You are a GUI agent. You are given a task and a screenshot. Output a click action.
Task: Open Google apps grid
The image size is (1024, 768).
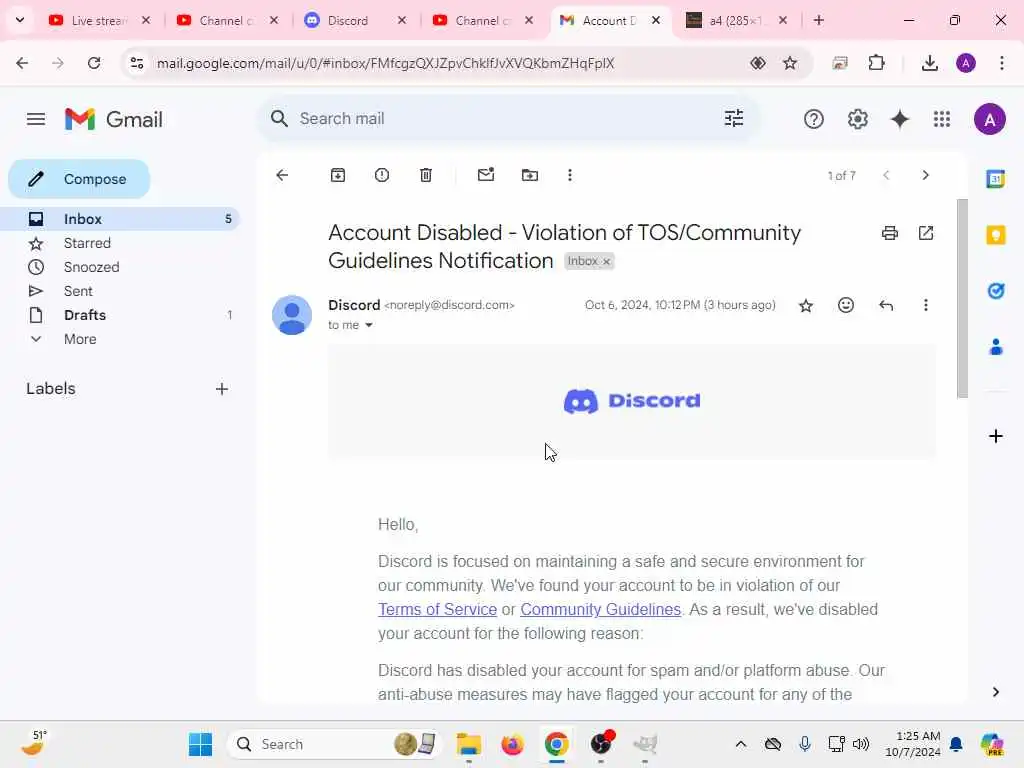[x=942, y=120]
